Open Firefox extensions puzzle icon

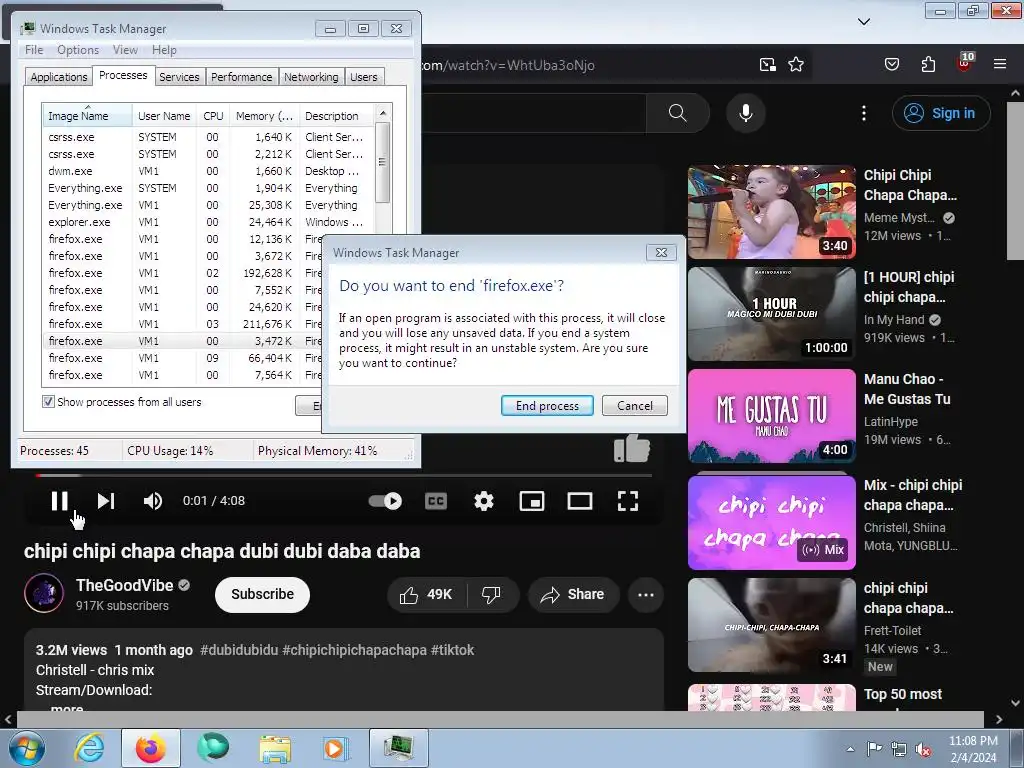(x=928, y=64)
